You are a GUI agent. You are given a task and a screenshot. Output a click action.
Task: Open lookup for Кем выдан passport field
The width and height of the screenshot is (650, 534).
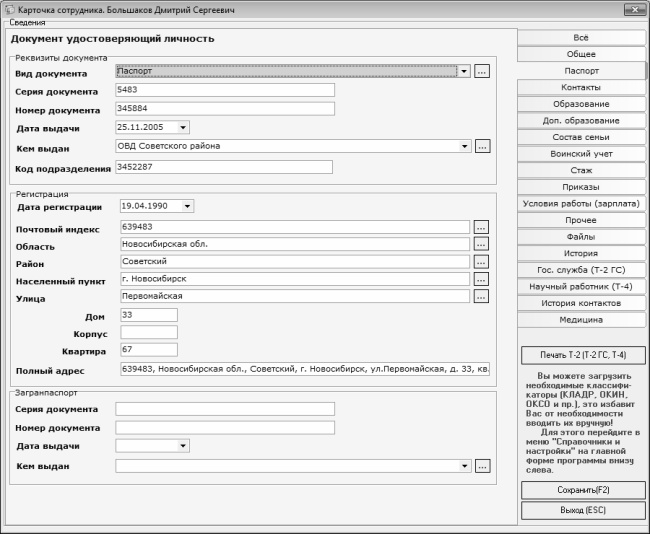point(481,146)
